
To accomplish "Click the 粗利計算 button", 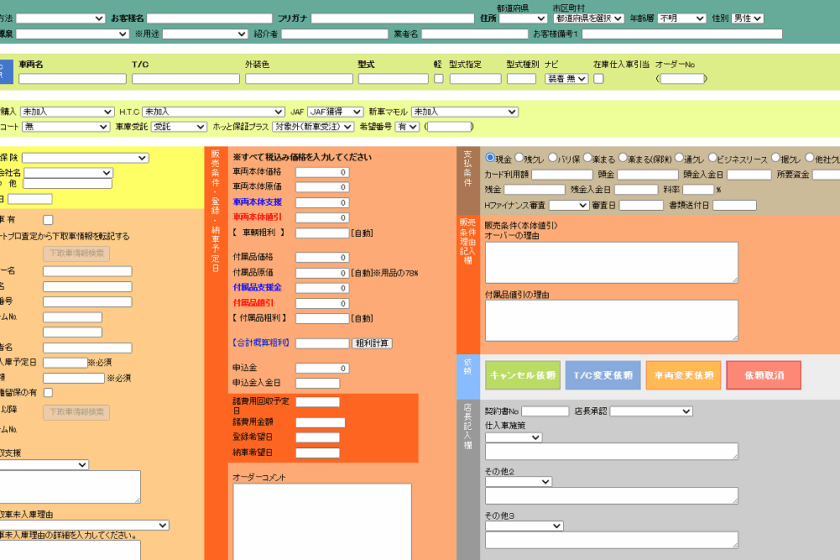I will click(373, 343).
